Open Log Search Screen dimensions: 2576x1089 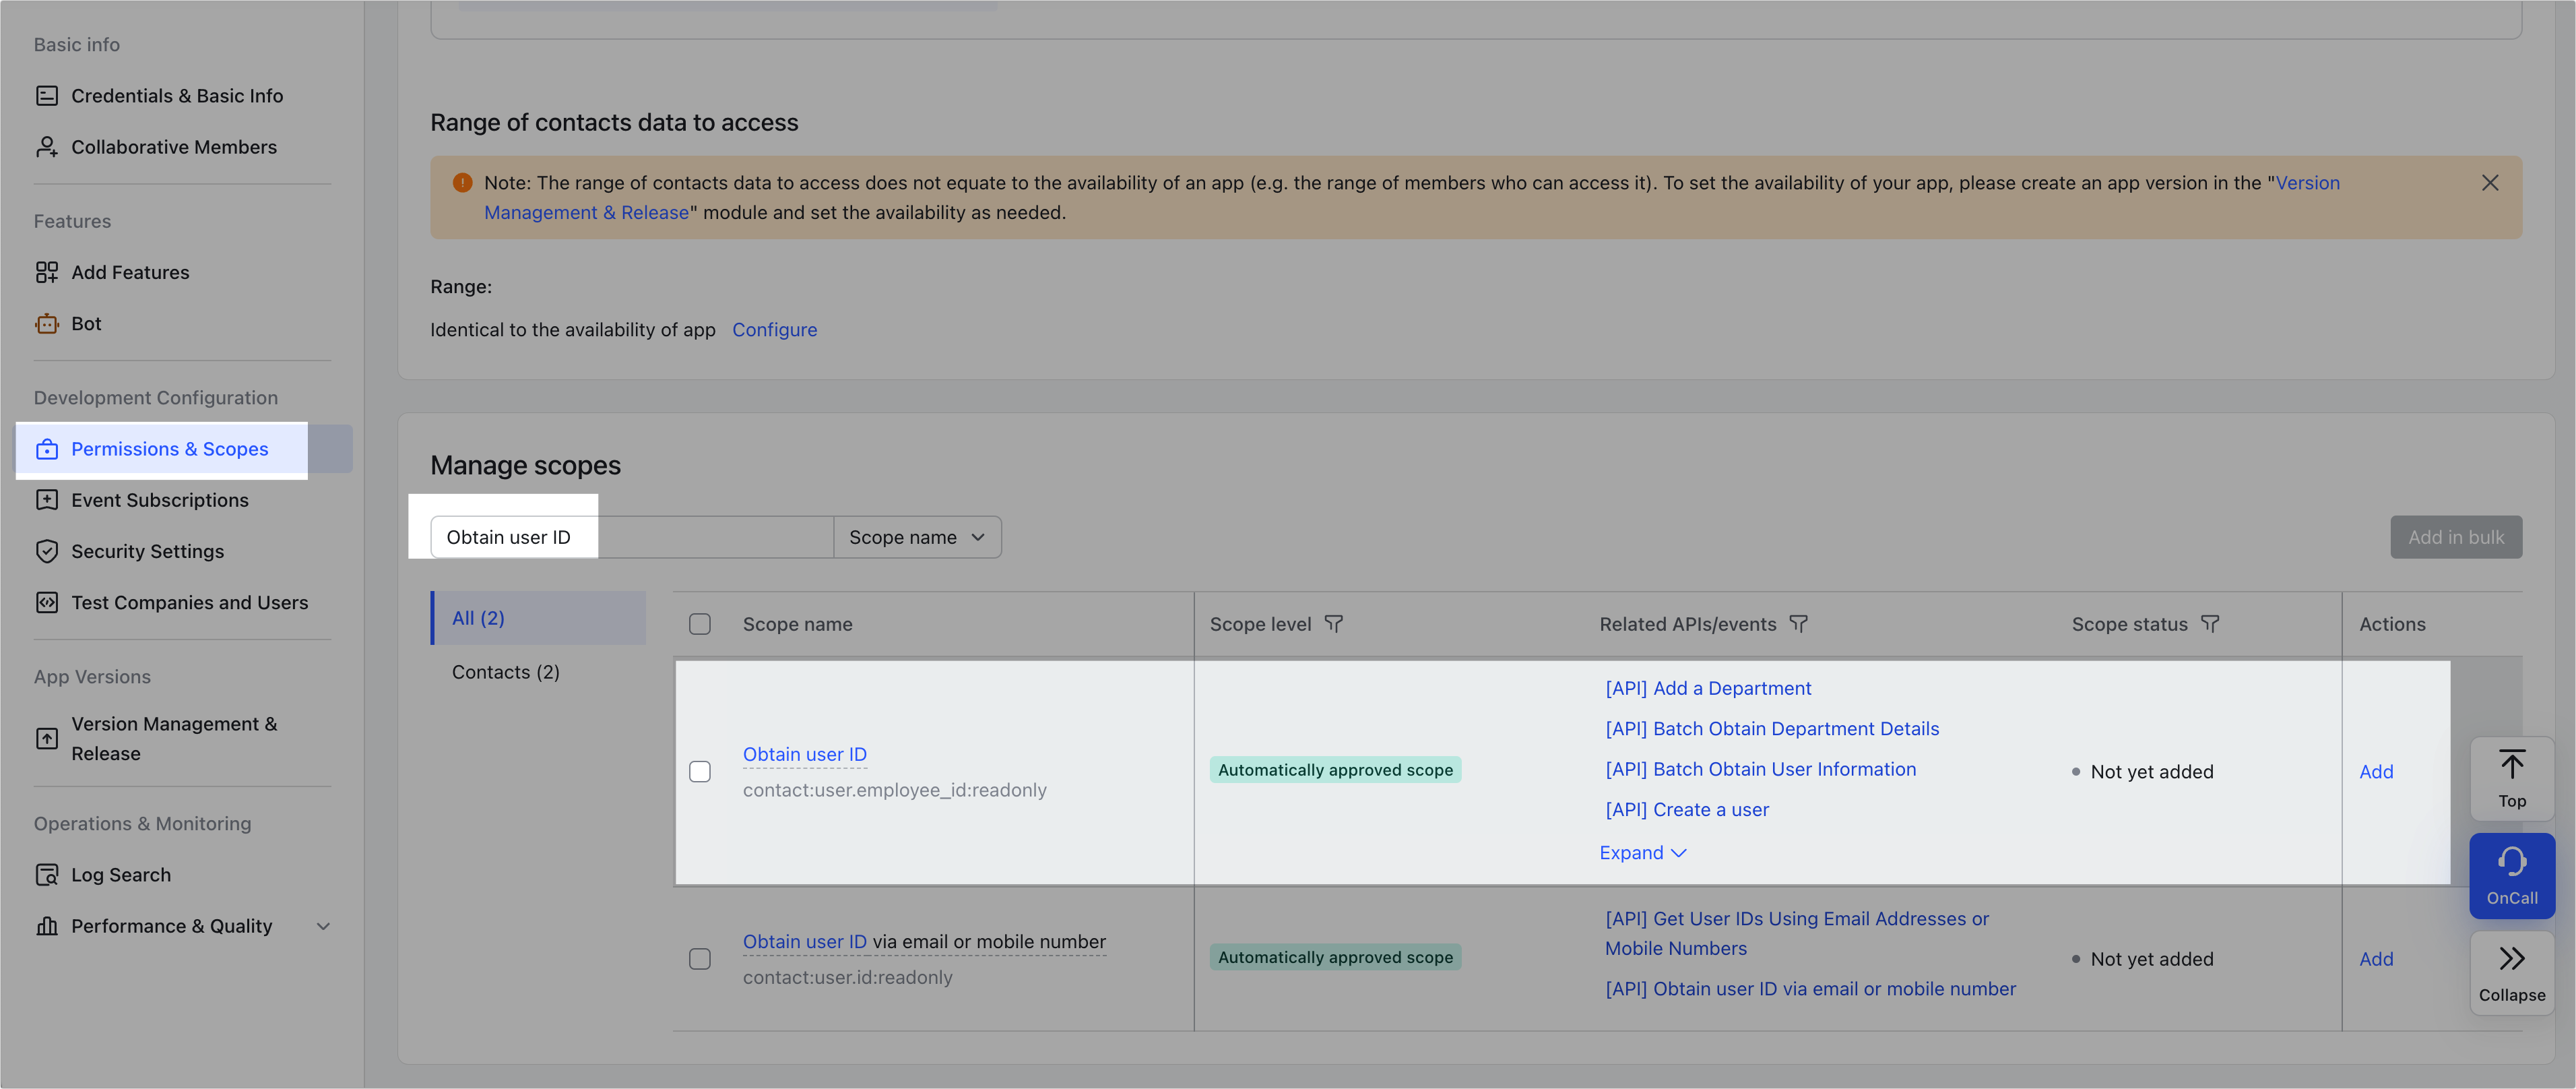click(x=121, y=874)
